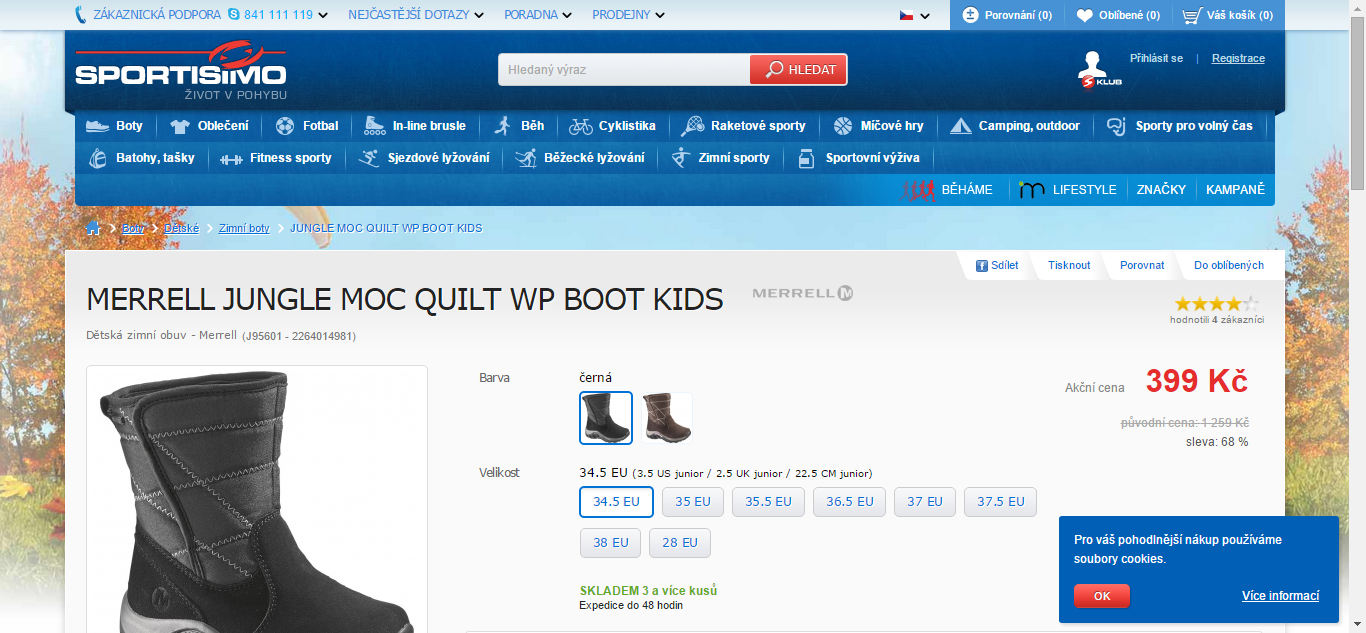Click the bicycle icon beside Cyklistika
The height and width of the screenshot is (633, 1366).
point(581,126)
